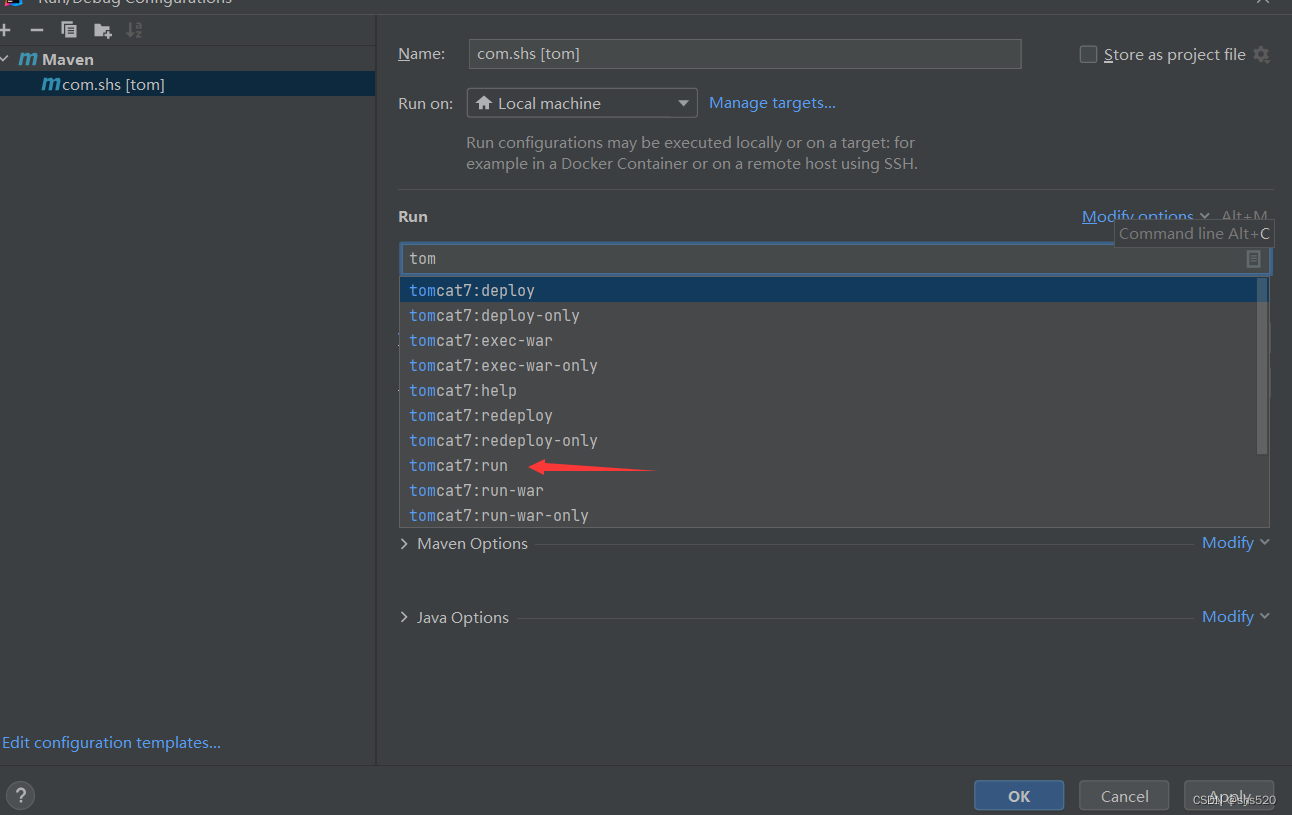Viewport: 1292px width, 815px height.
Task: Create a new configuration folder
Action: pyautogui.click(x=101, y=29)
